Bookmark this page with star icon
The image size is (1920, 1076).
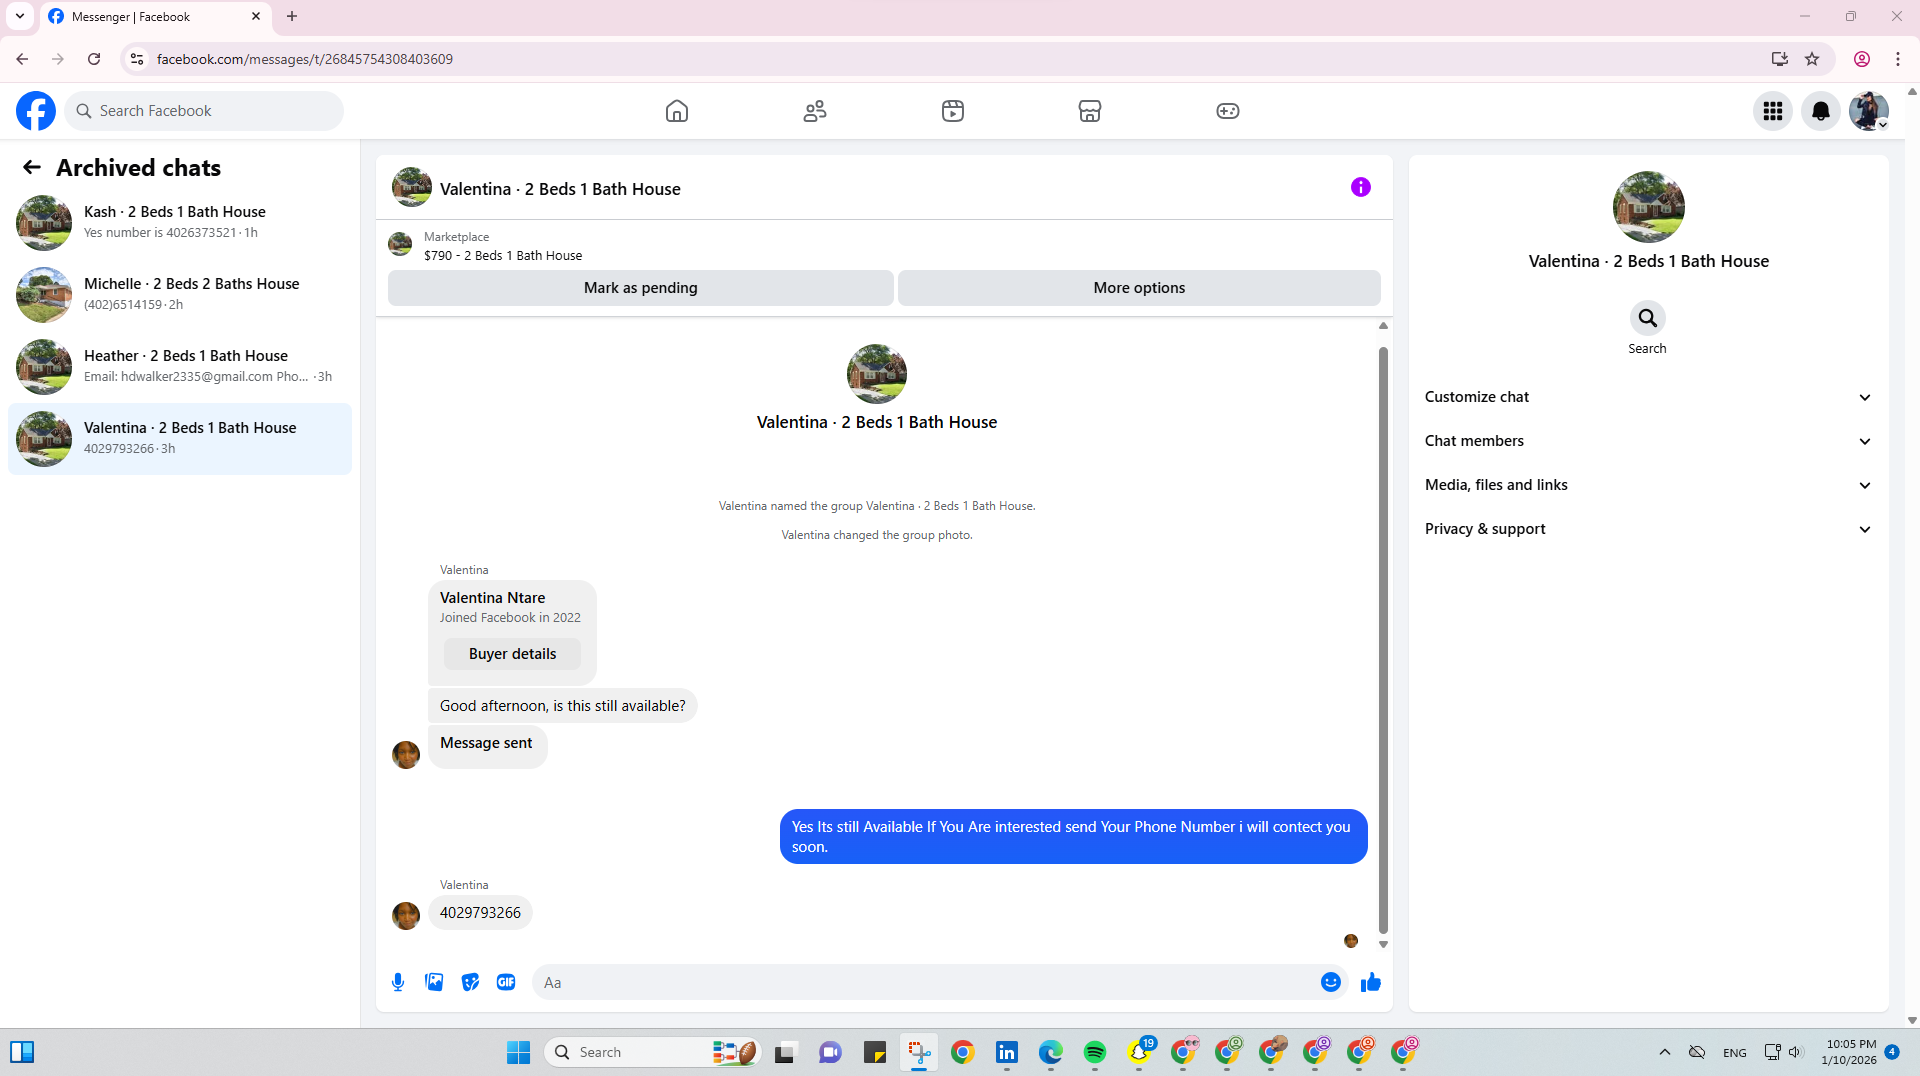click(x=1811, y=59)
